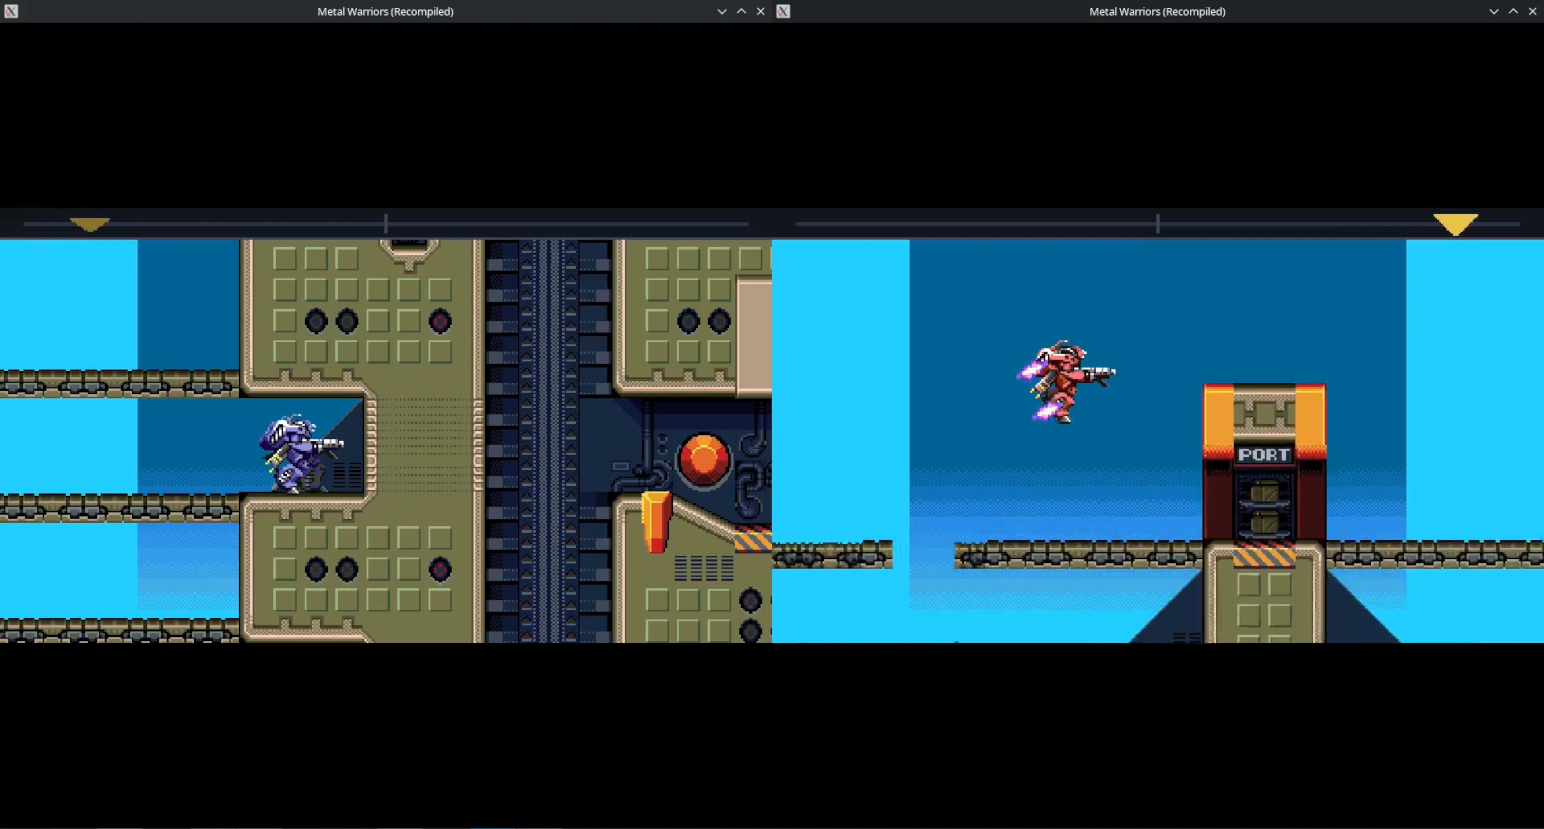Click the bright yellow triangle marker on right bar
This screenshot has height=829, width=1544.
click(1455, 224)
